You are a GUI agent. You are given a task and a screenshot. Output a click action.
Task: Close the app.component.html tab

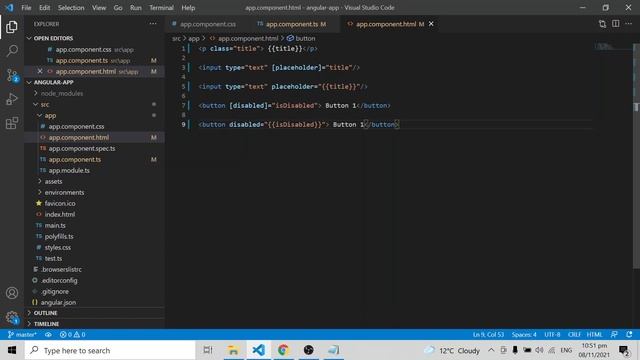(431, 24)
